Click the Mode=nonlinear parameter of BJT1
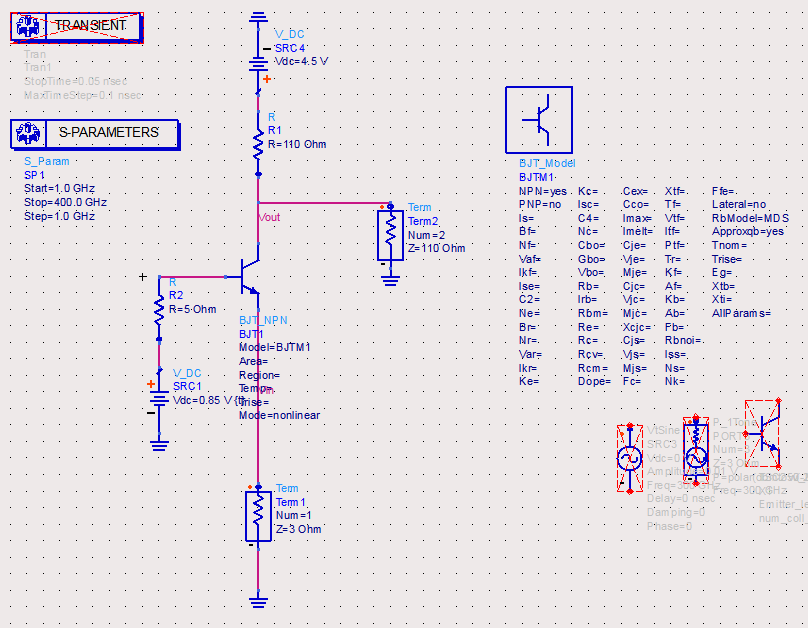 point(279,415)
